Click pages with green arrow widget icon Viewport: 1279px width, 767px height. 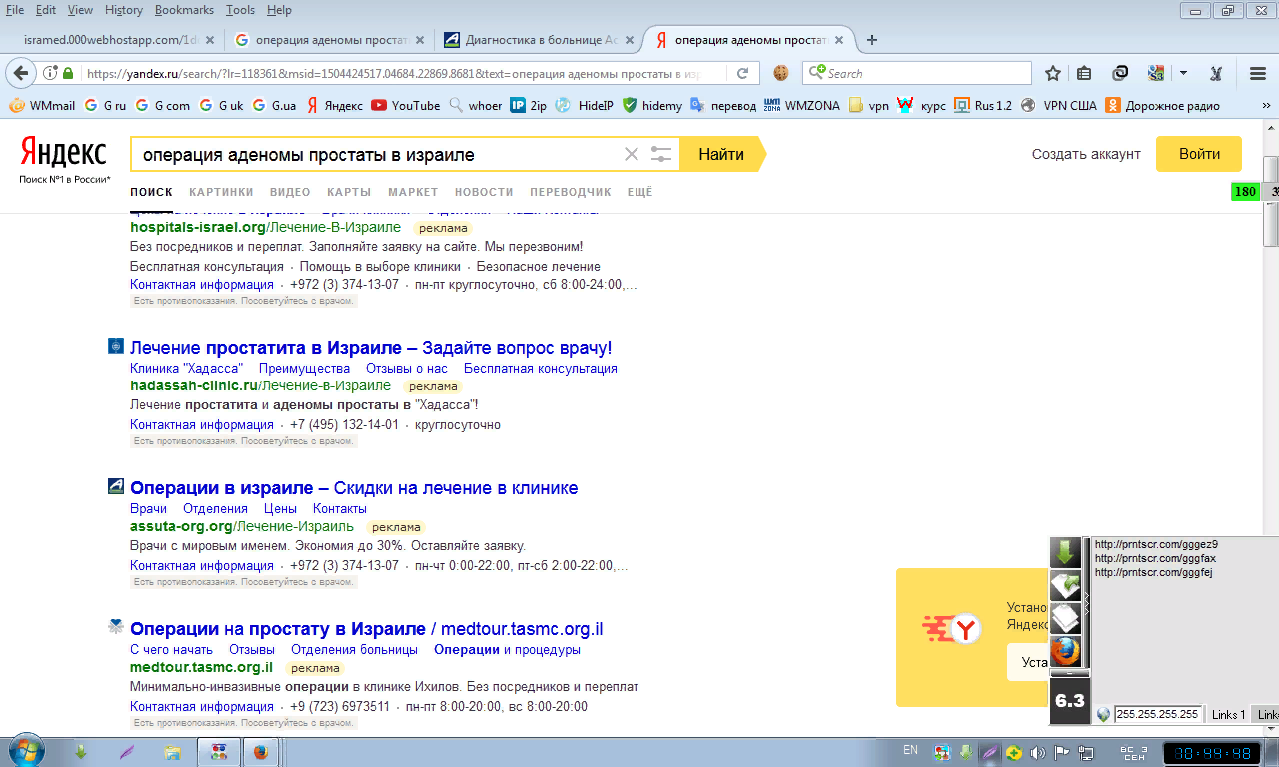[1066, 587]
